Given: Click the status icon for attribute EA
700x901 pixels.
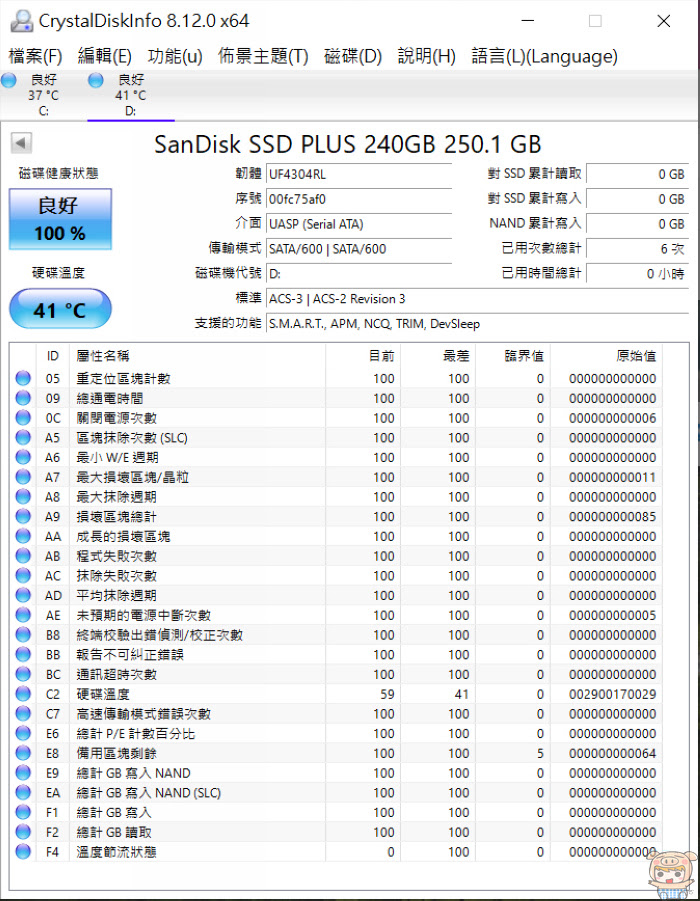Looking at the screenshot, I should 23,792.
